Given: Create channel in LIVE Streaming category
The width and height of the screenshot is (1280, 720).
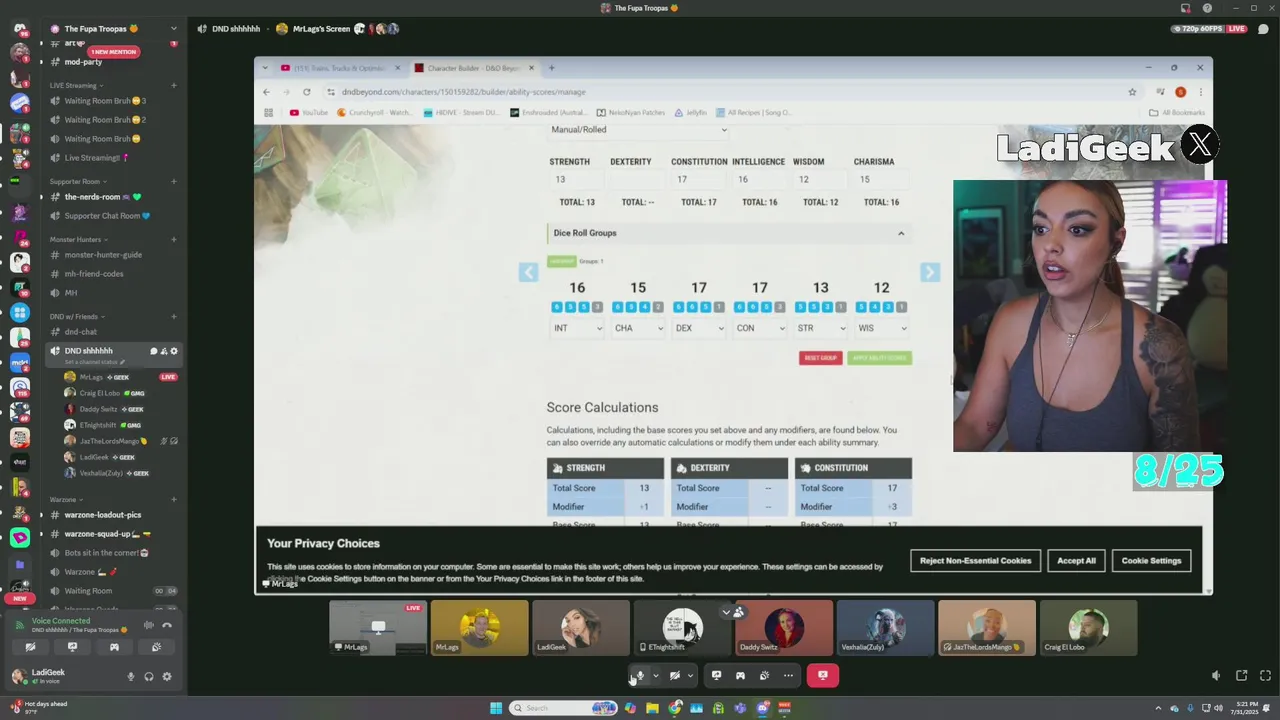Looking at the screenshot, I should click(174, 85).
